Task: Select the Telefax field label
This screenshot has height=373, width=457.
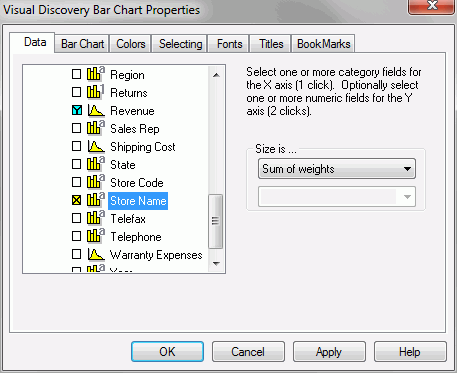Action: 128,219
